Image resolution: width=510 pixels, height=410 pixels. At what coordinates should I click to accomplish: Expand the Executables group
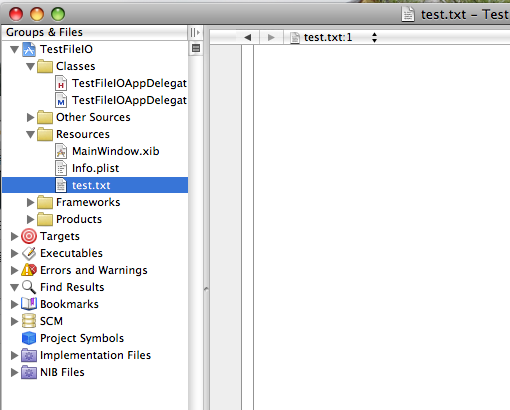pyautogui.click(x=14, y=253)
